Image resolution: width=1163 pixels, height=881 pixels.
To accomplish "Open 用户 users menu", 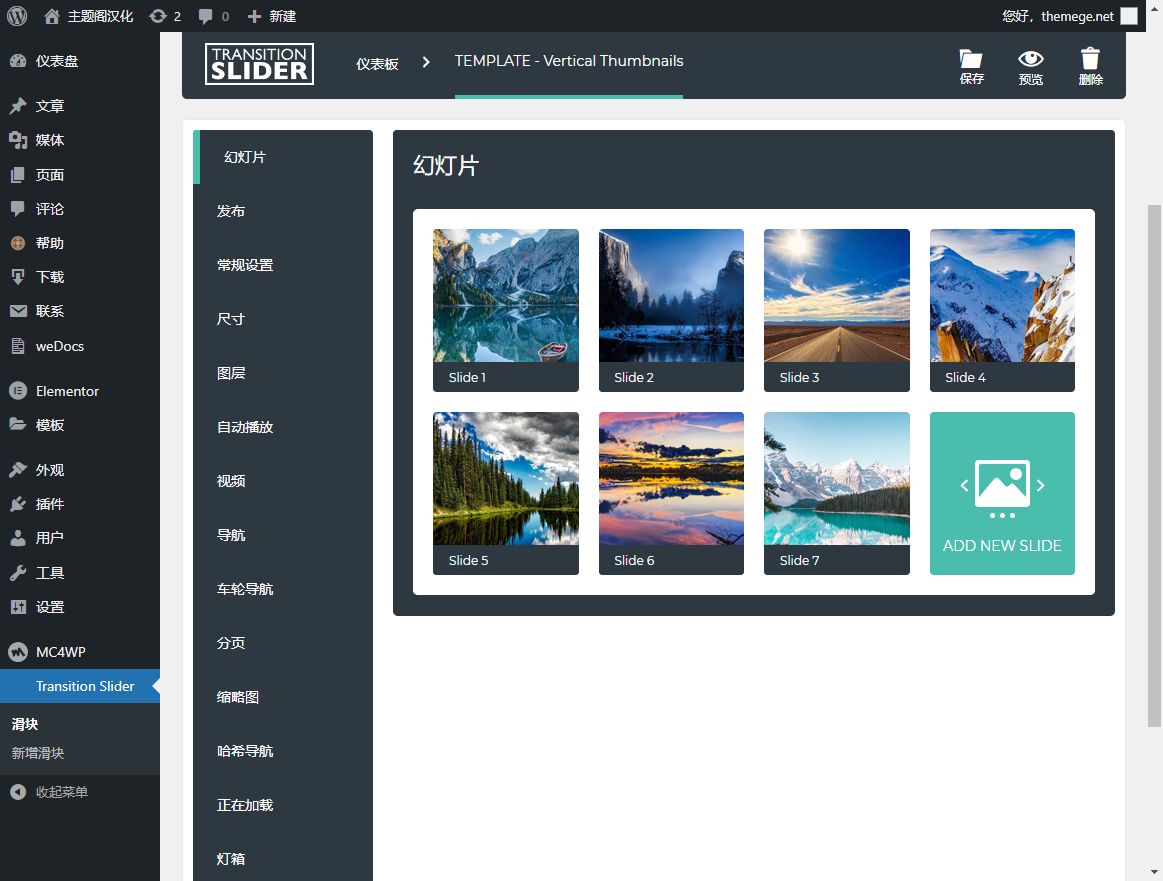I will point(80,538).
